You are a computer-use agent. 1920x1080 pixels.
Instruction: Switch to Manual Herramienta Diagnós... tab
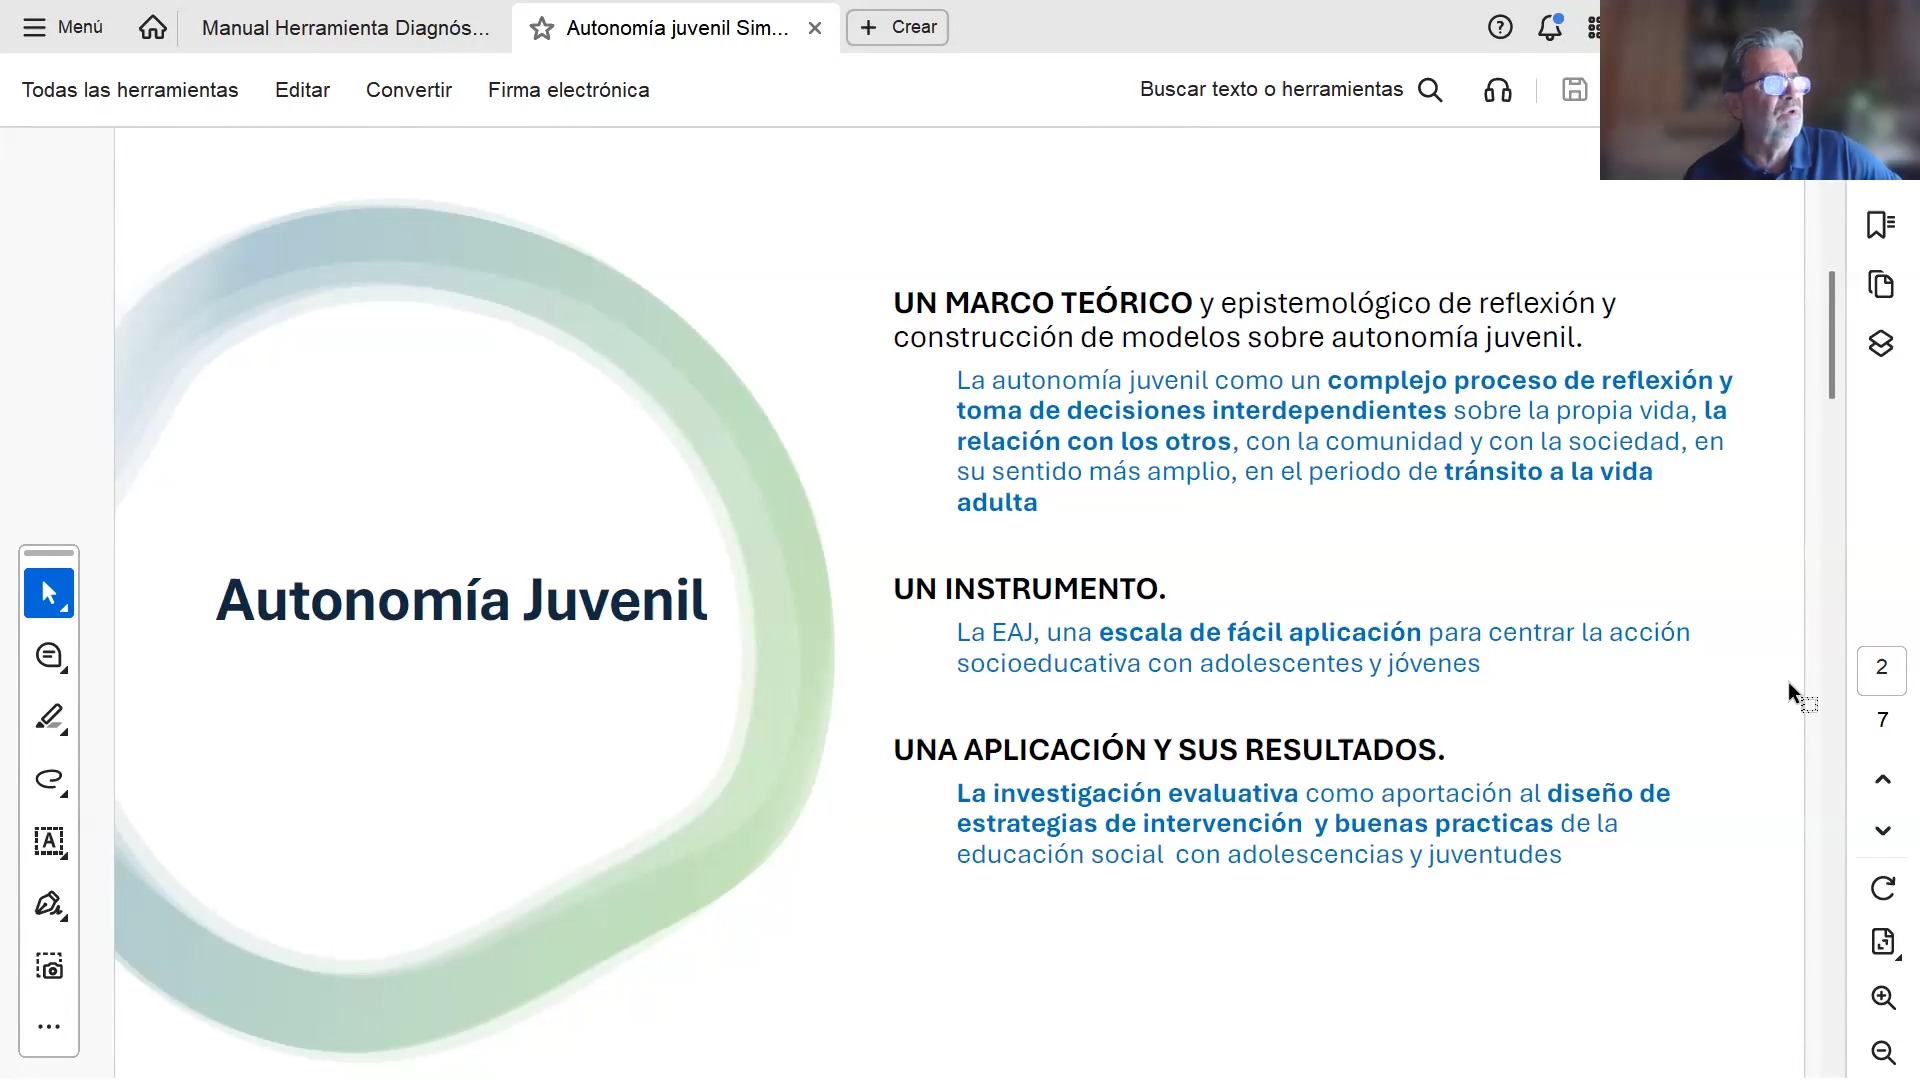pos(346,28)
